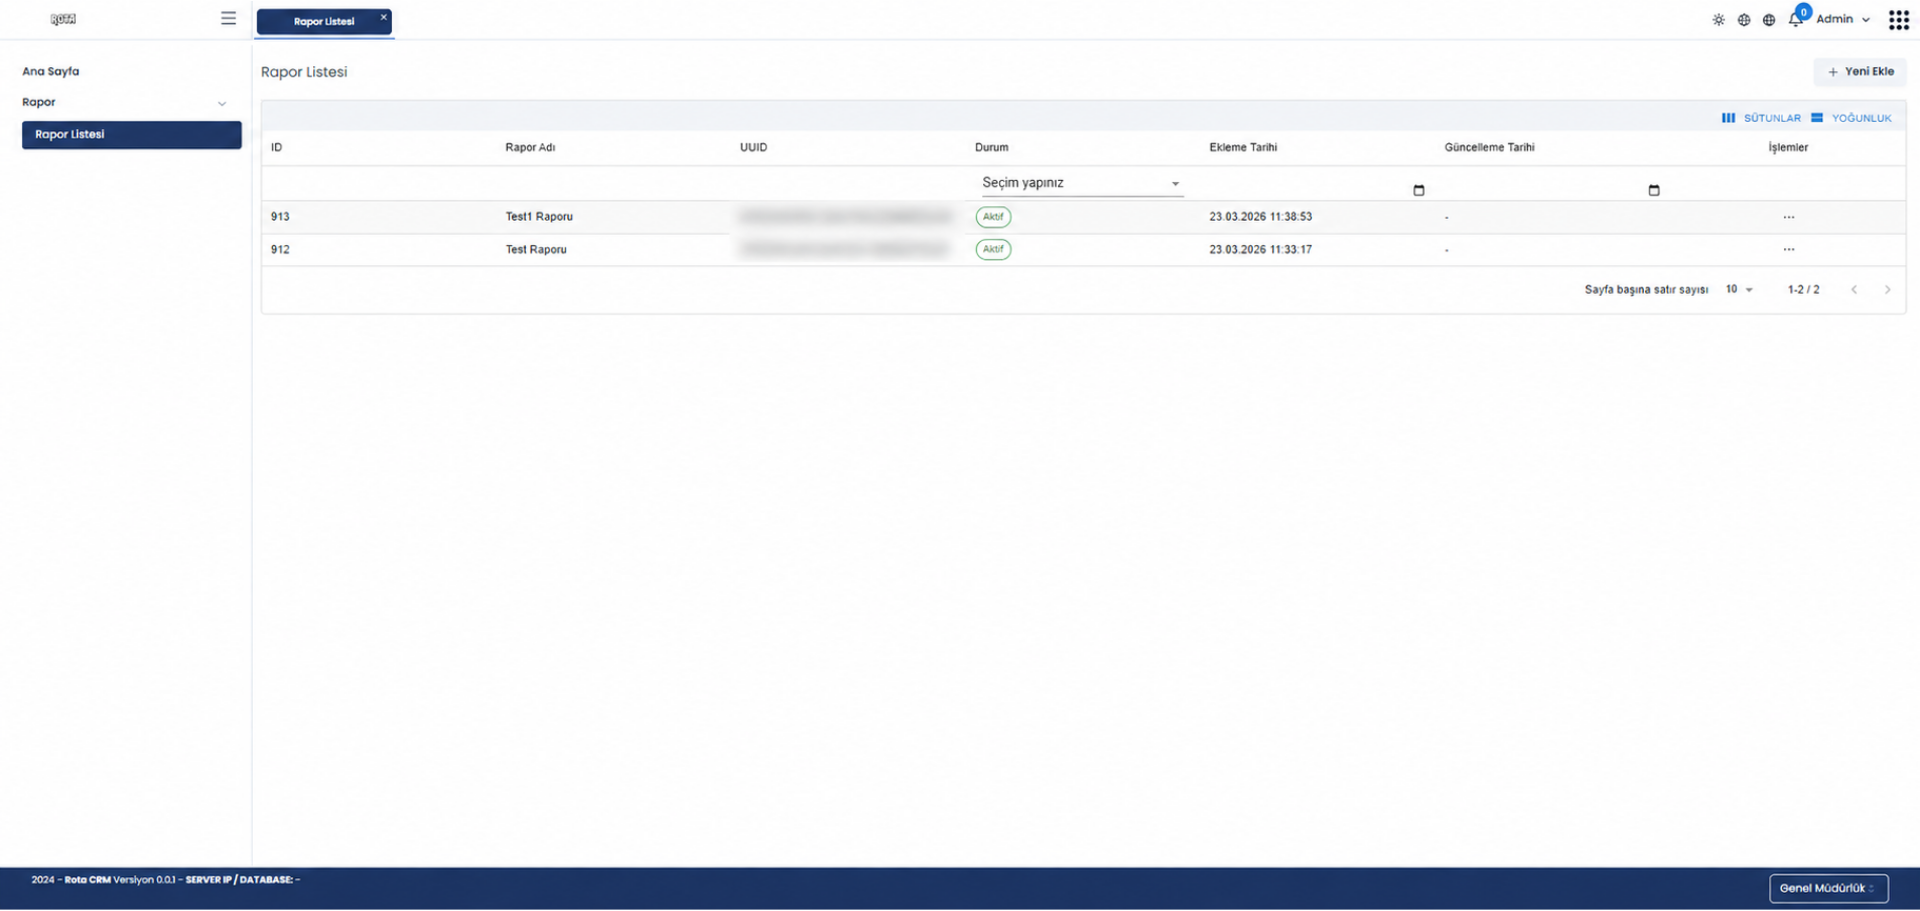The image size is (1920, 911).
Task: Sort by the ID column header
Action: coord(276,147)
